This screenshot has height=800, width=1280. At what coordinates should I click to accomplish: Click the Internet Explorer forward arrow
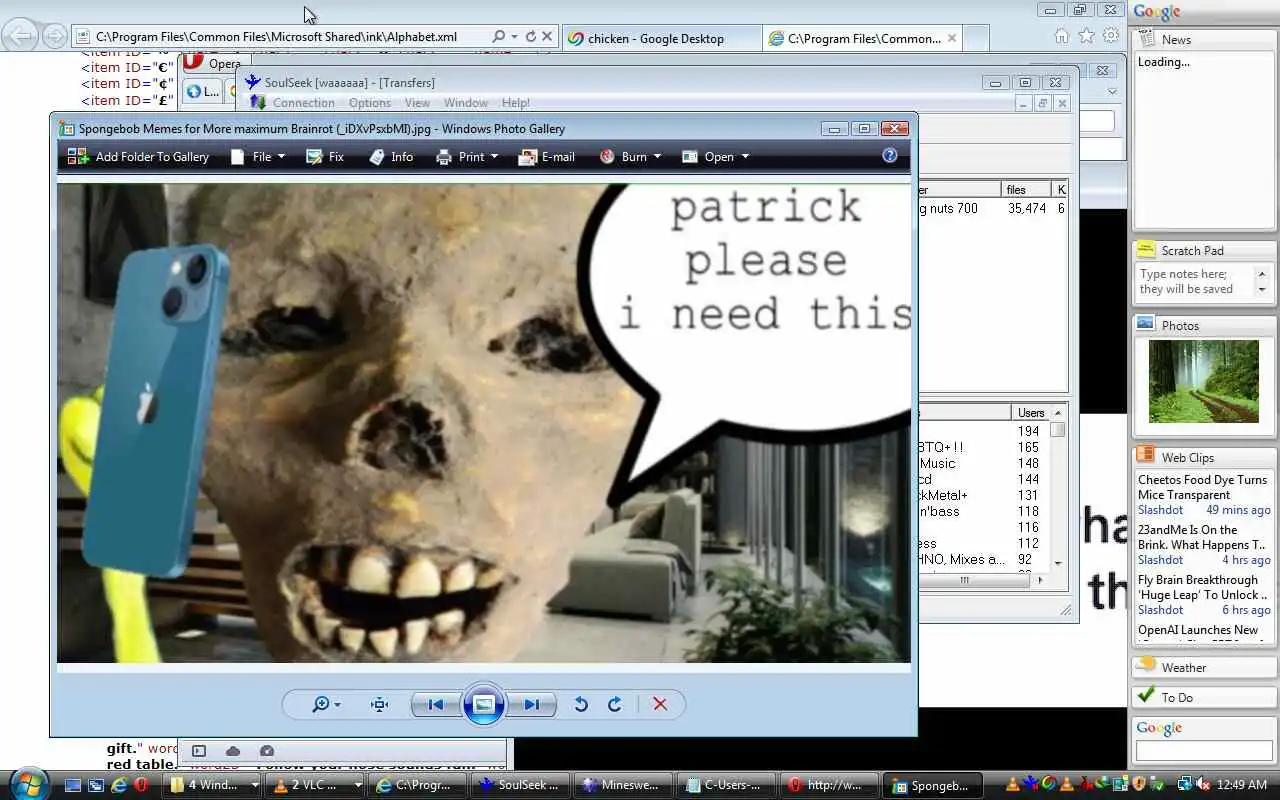(55, 37)
